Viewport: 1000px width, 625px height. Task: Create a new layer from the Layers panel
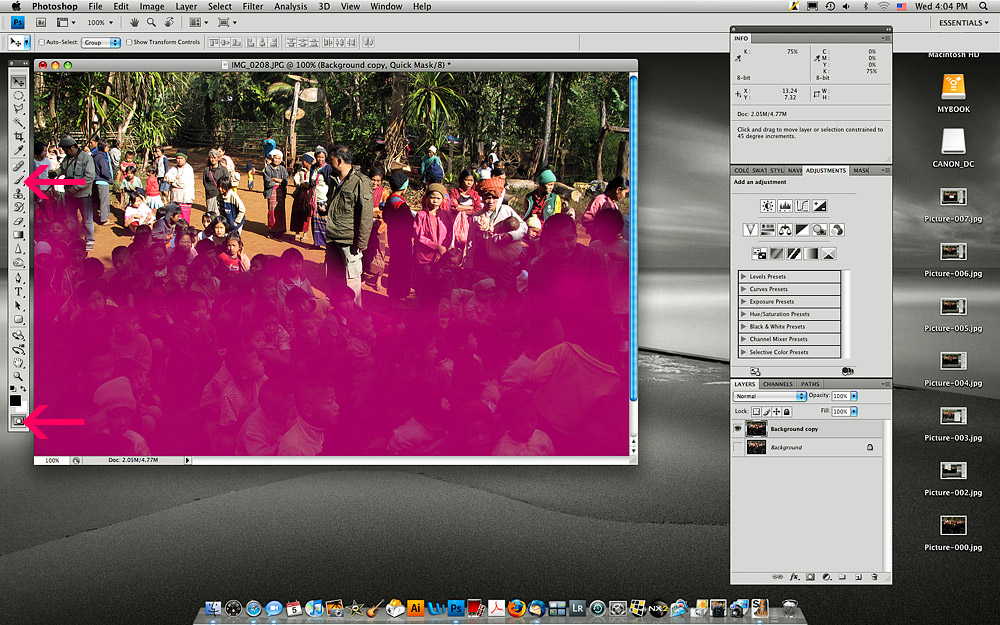(858, 577)
